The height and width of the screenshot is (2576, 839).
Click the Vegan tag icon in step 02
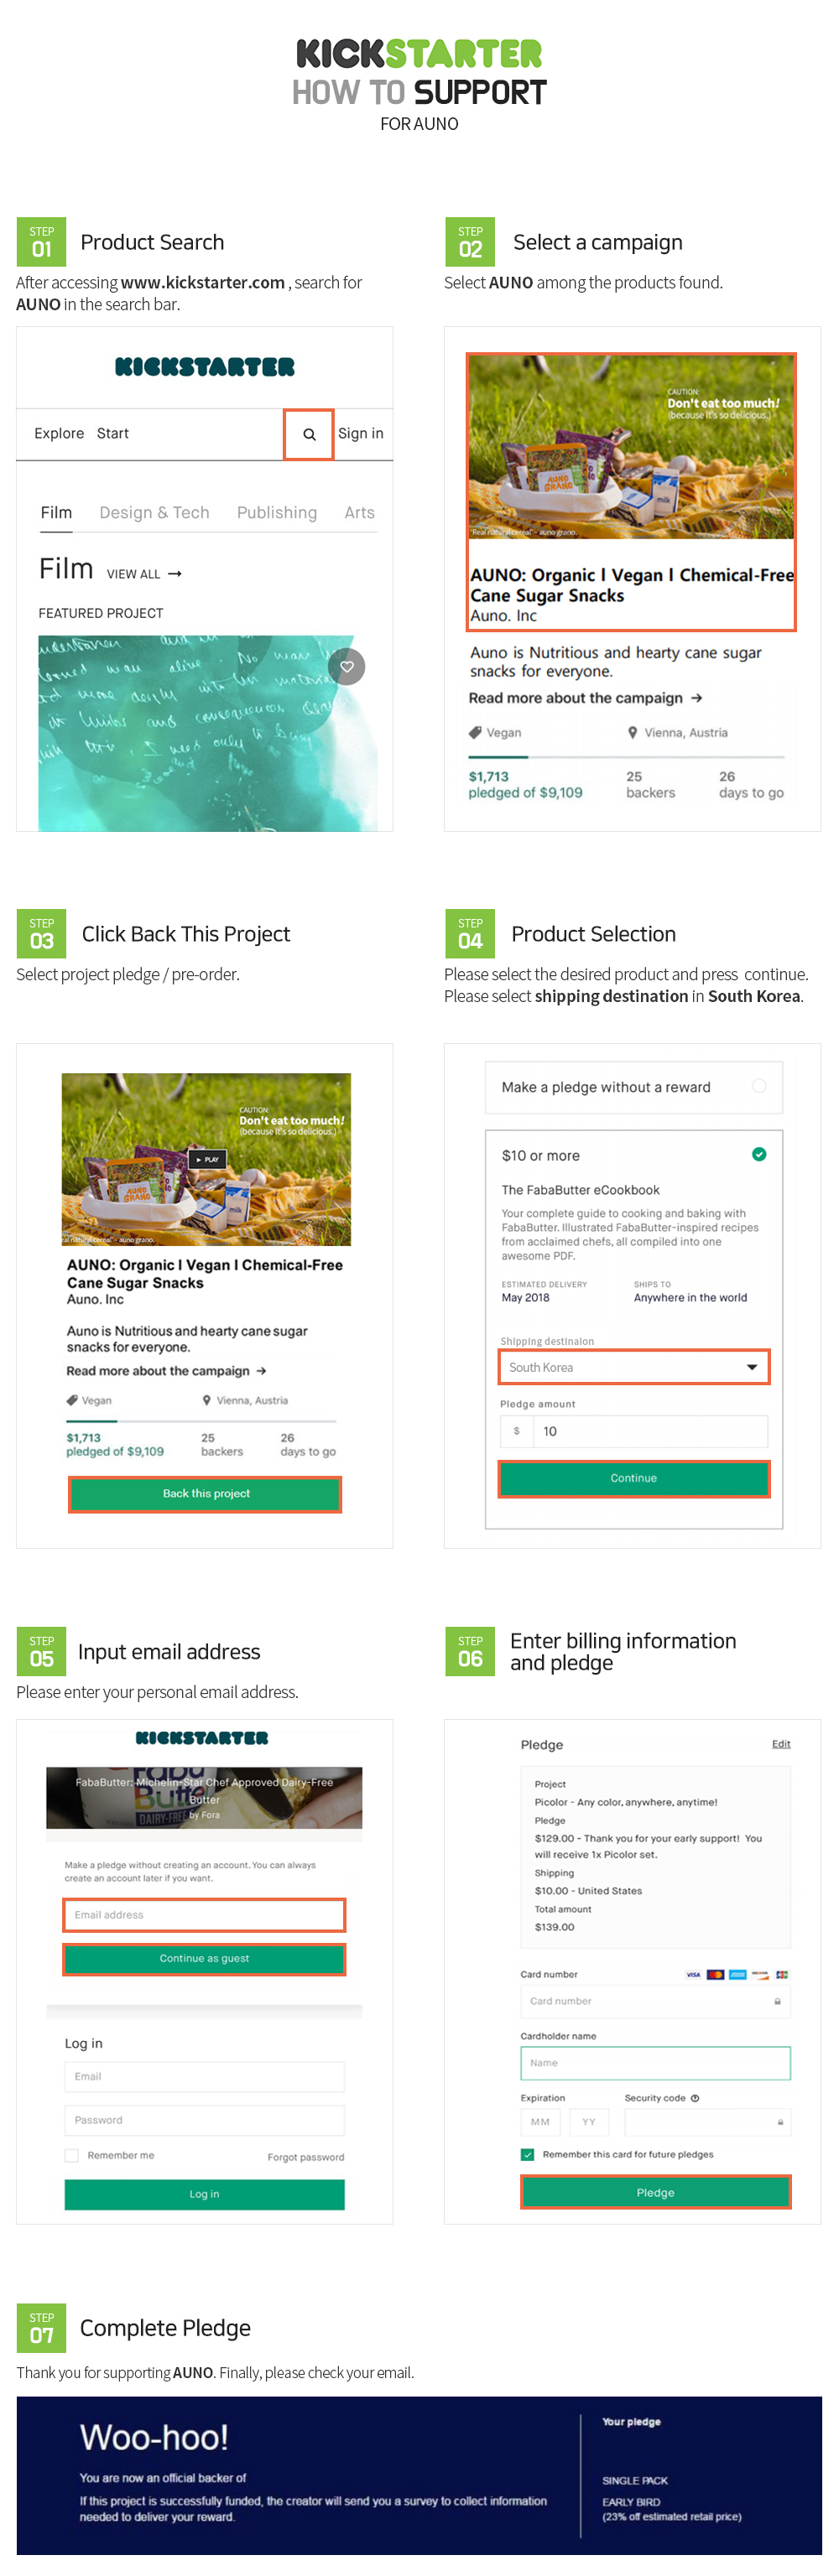click(475, 732)
